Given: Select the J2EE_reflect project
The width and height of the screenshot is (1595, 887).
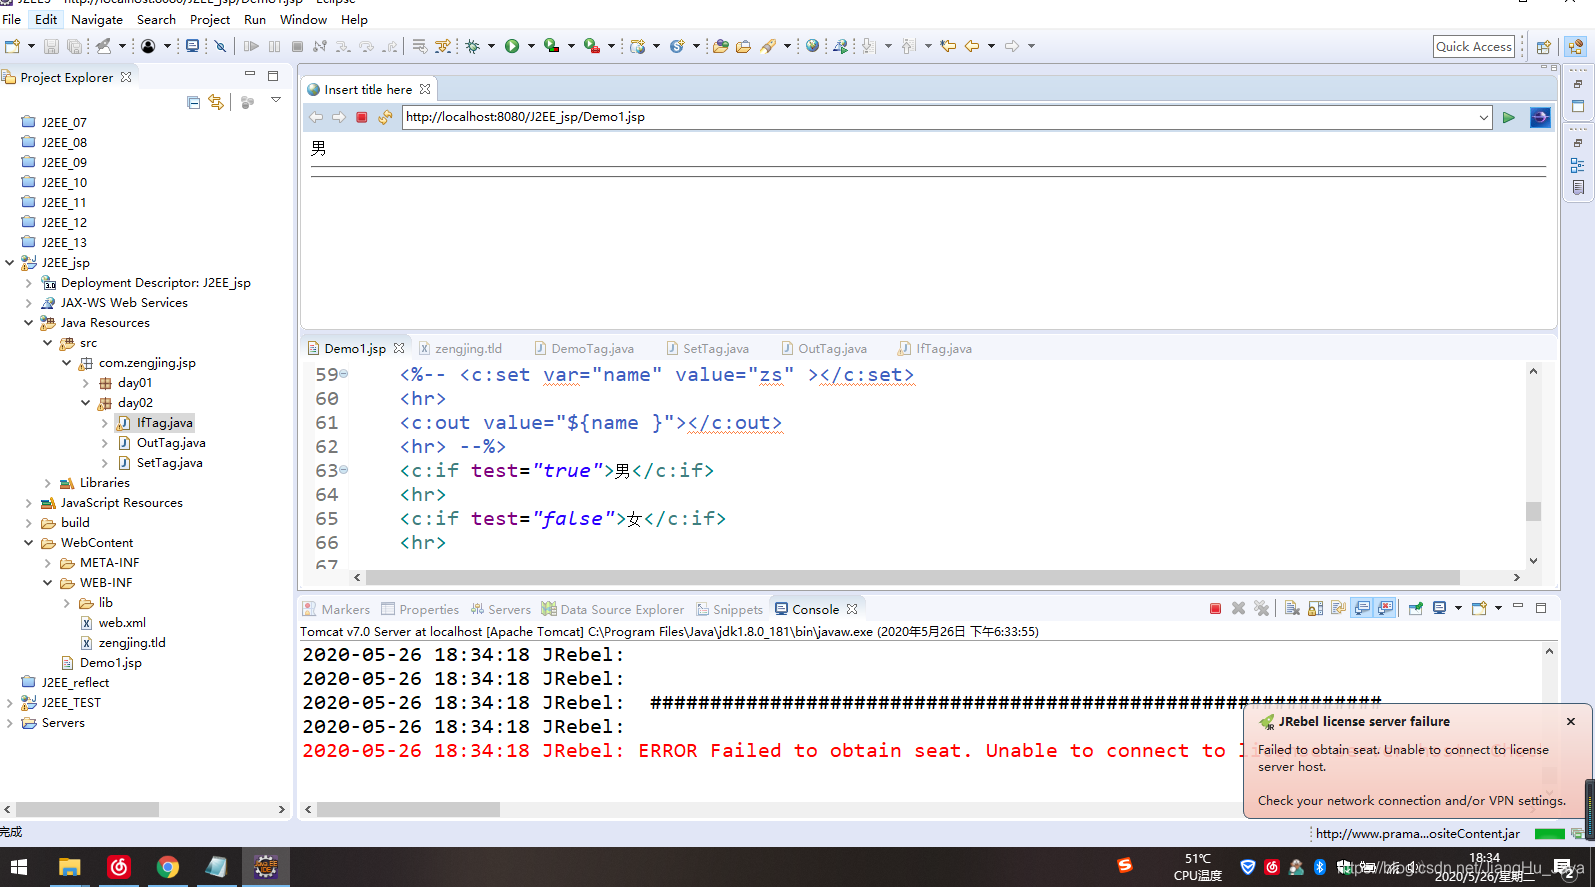Looking at the screenshot, I should [66, 683].
